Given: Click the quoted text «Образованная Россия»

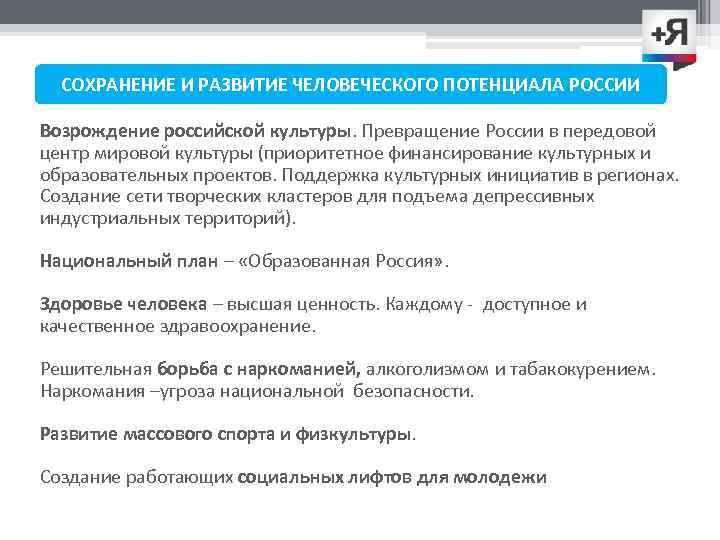Looking at the screenshot, I should pyautogui.click(x=341, y=261).
